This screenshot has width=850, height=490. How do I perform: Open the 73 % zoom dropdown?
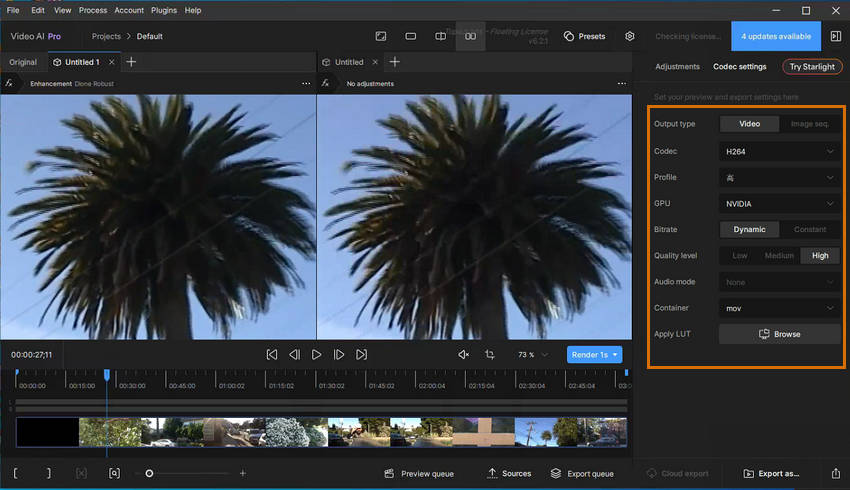[533, 354]
